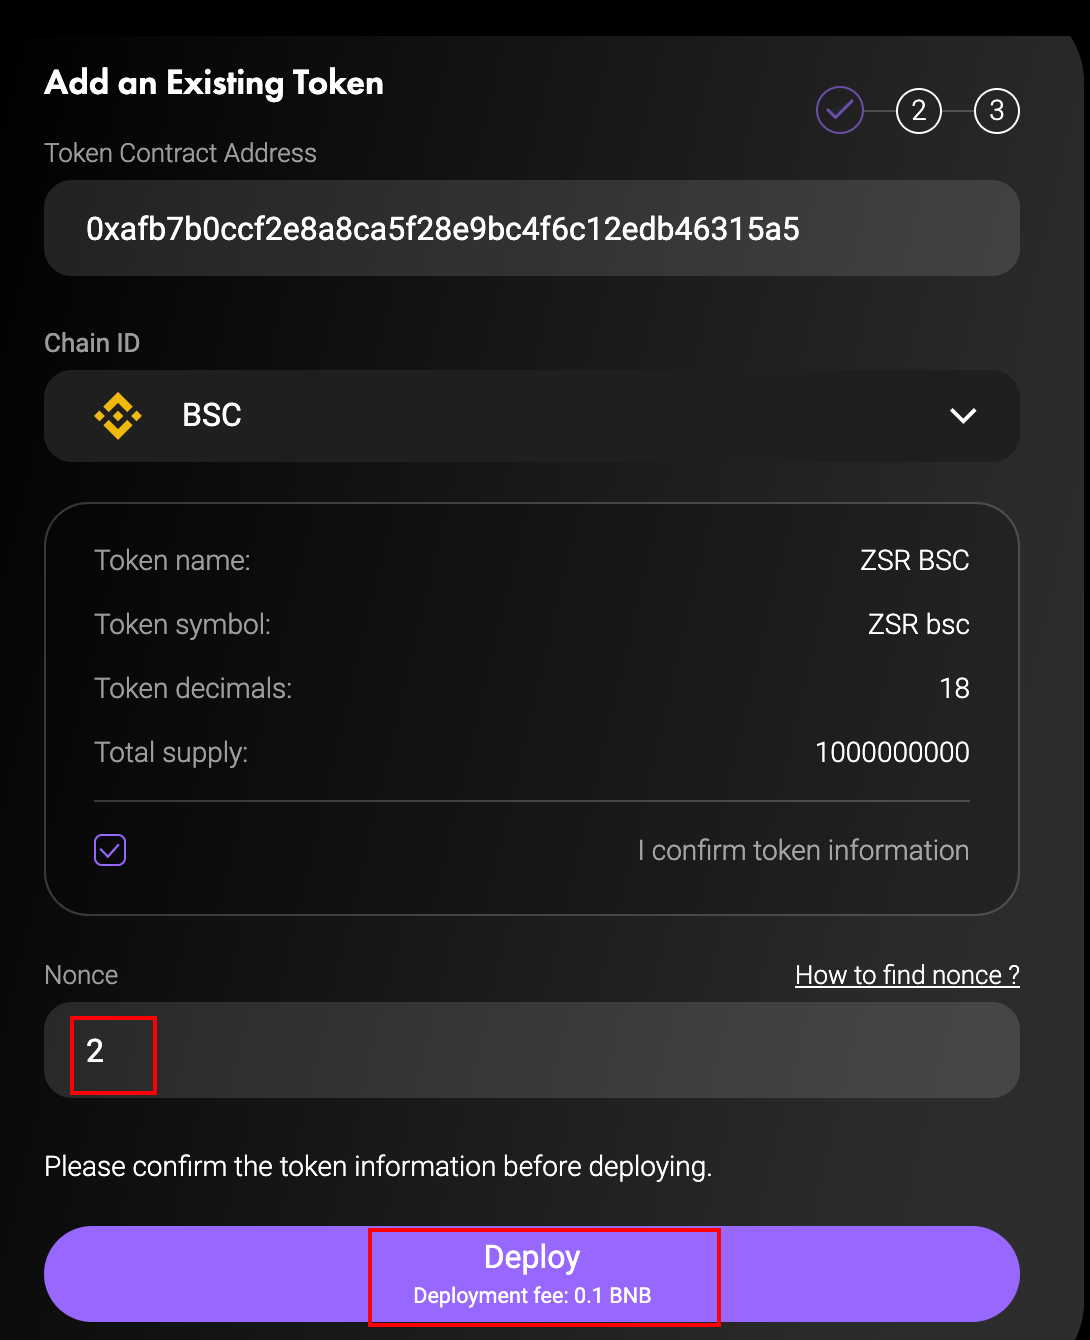Uncheck the confirm token information checkbox
Viewport: 1090px width, 1340px height.
pos(110,850)
